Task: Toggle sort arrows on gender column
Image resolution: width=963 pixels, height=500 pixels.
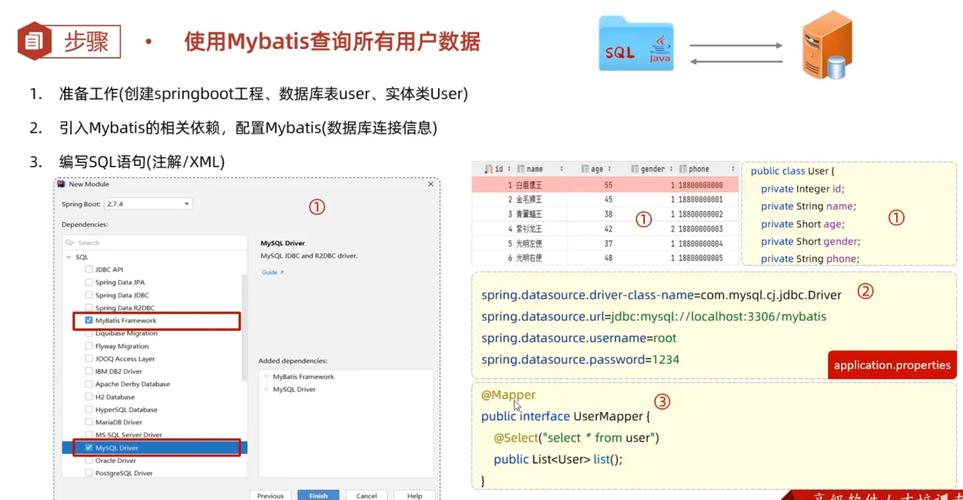Action: click(x=671, y=168)
